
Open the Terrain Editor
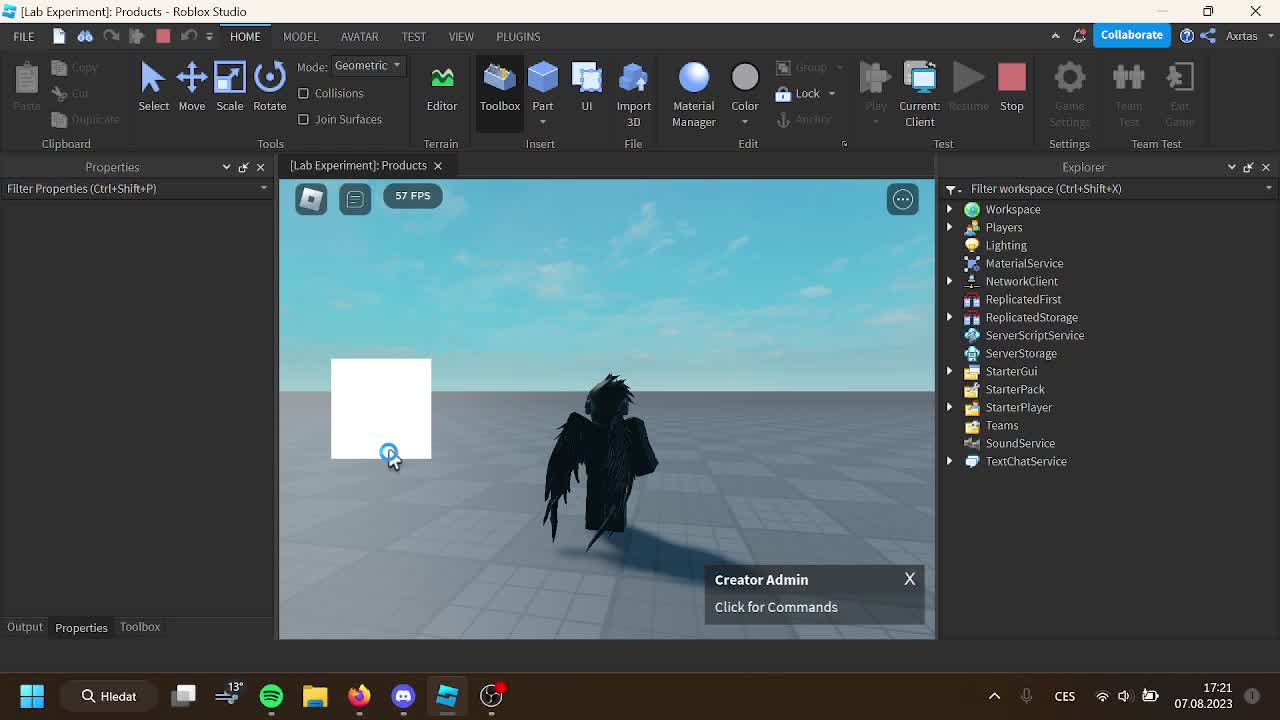pos(442,87)
